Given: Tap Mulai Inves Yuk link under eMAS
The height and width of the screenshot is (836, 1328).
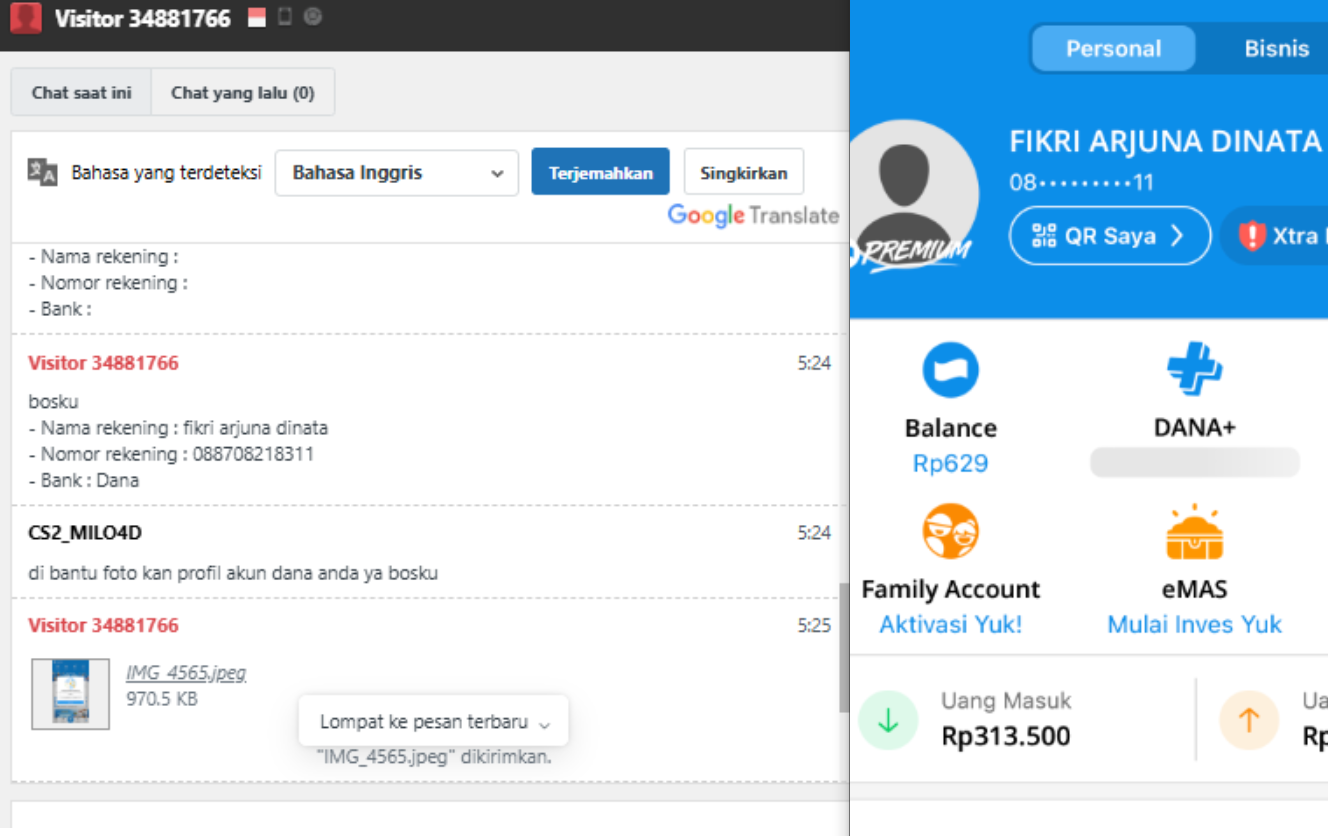Looking at the screenshot, I should tap(1195, 625).
